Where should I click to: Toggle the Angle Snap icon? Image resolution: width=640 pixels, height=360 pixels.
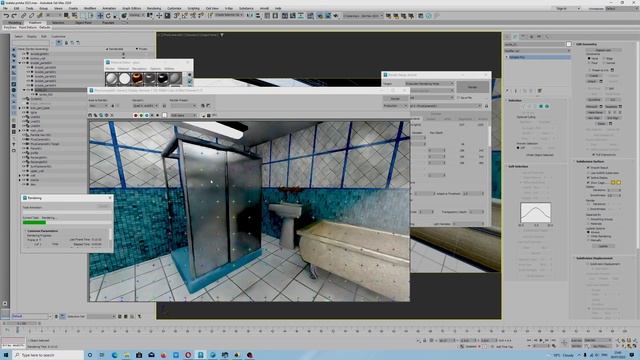point(184,16)
